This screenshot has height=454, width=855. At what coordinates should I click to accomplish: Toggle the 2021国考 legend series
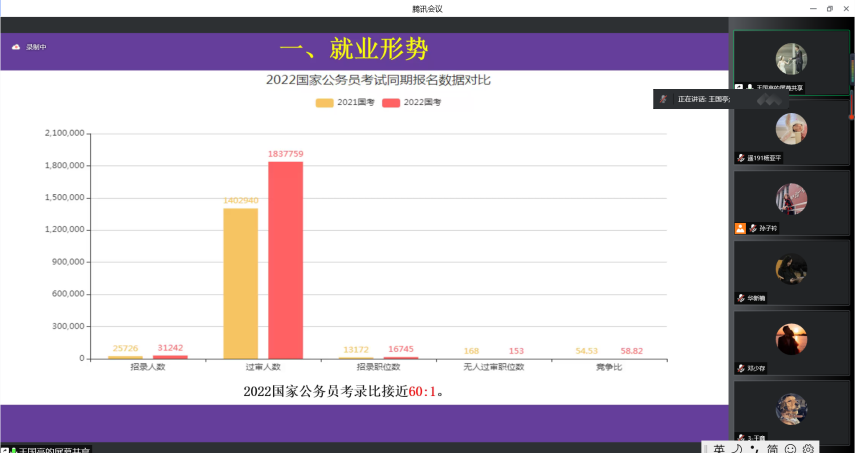coord(338,102)
